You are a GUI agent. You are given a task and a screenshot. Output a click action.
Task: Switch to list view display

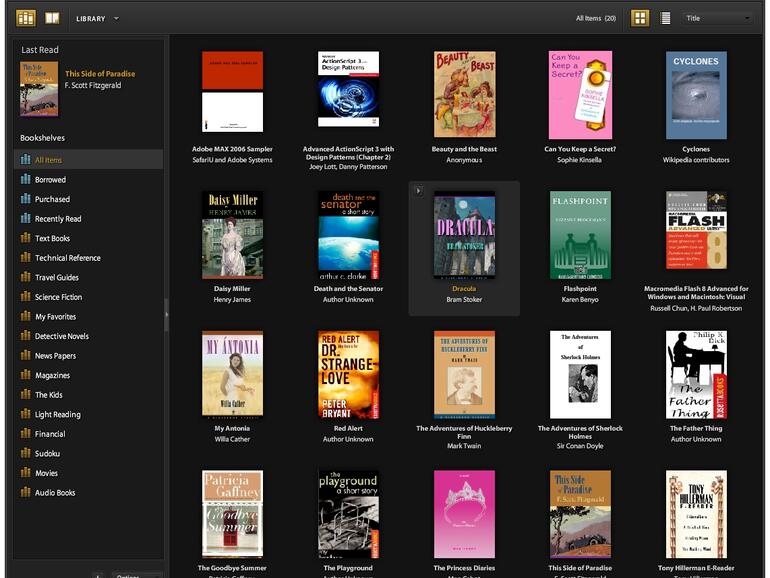pyautogui.click(x=666, y=18)
